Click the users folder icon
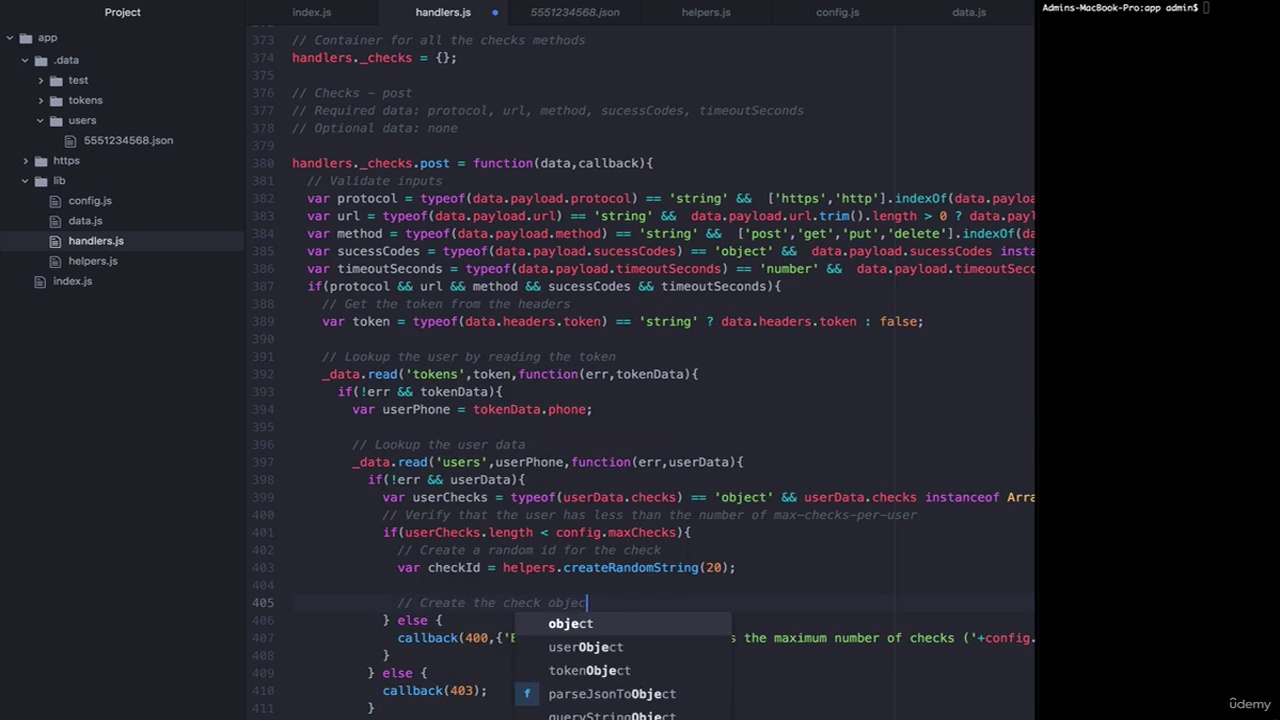 57,120
